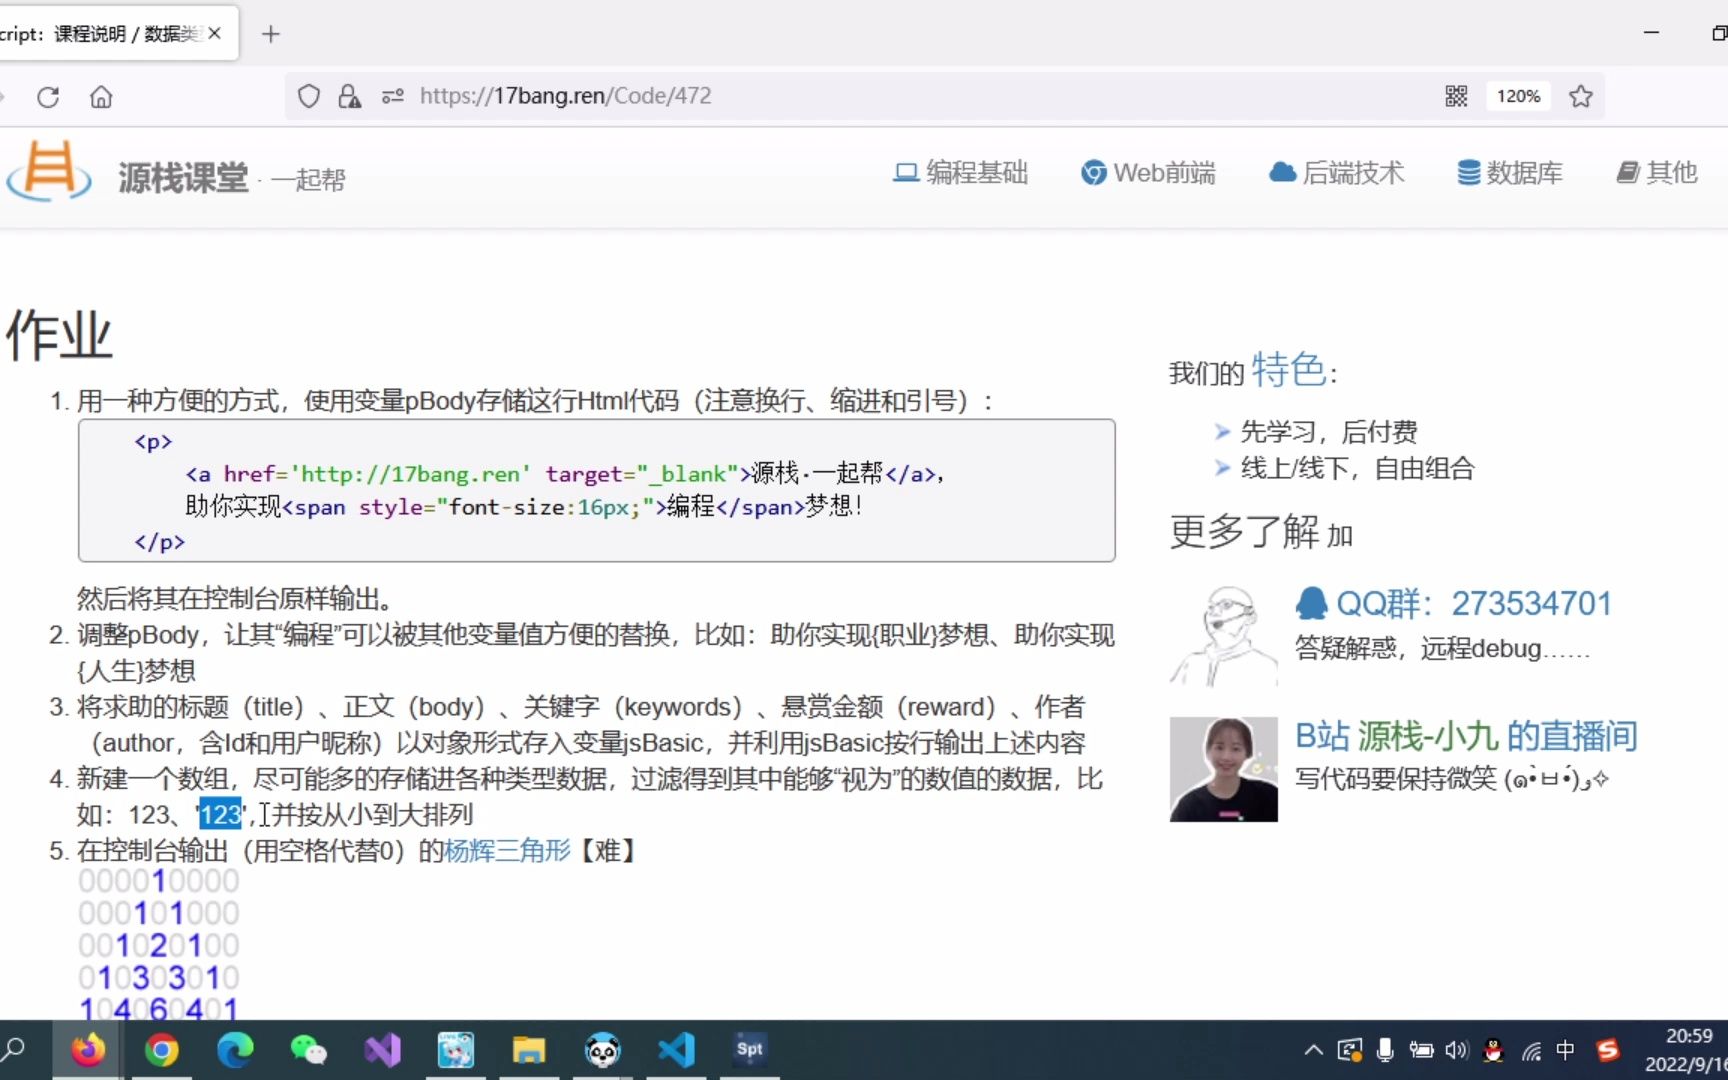Viewport: 1728px width, 1080px height.
Task: Open QQ from the system tray penguin icon
Action: 1493,1050
